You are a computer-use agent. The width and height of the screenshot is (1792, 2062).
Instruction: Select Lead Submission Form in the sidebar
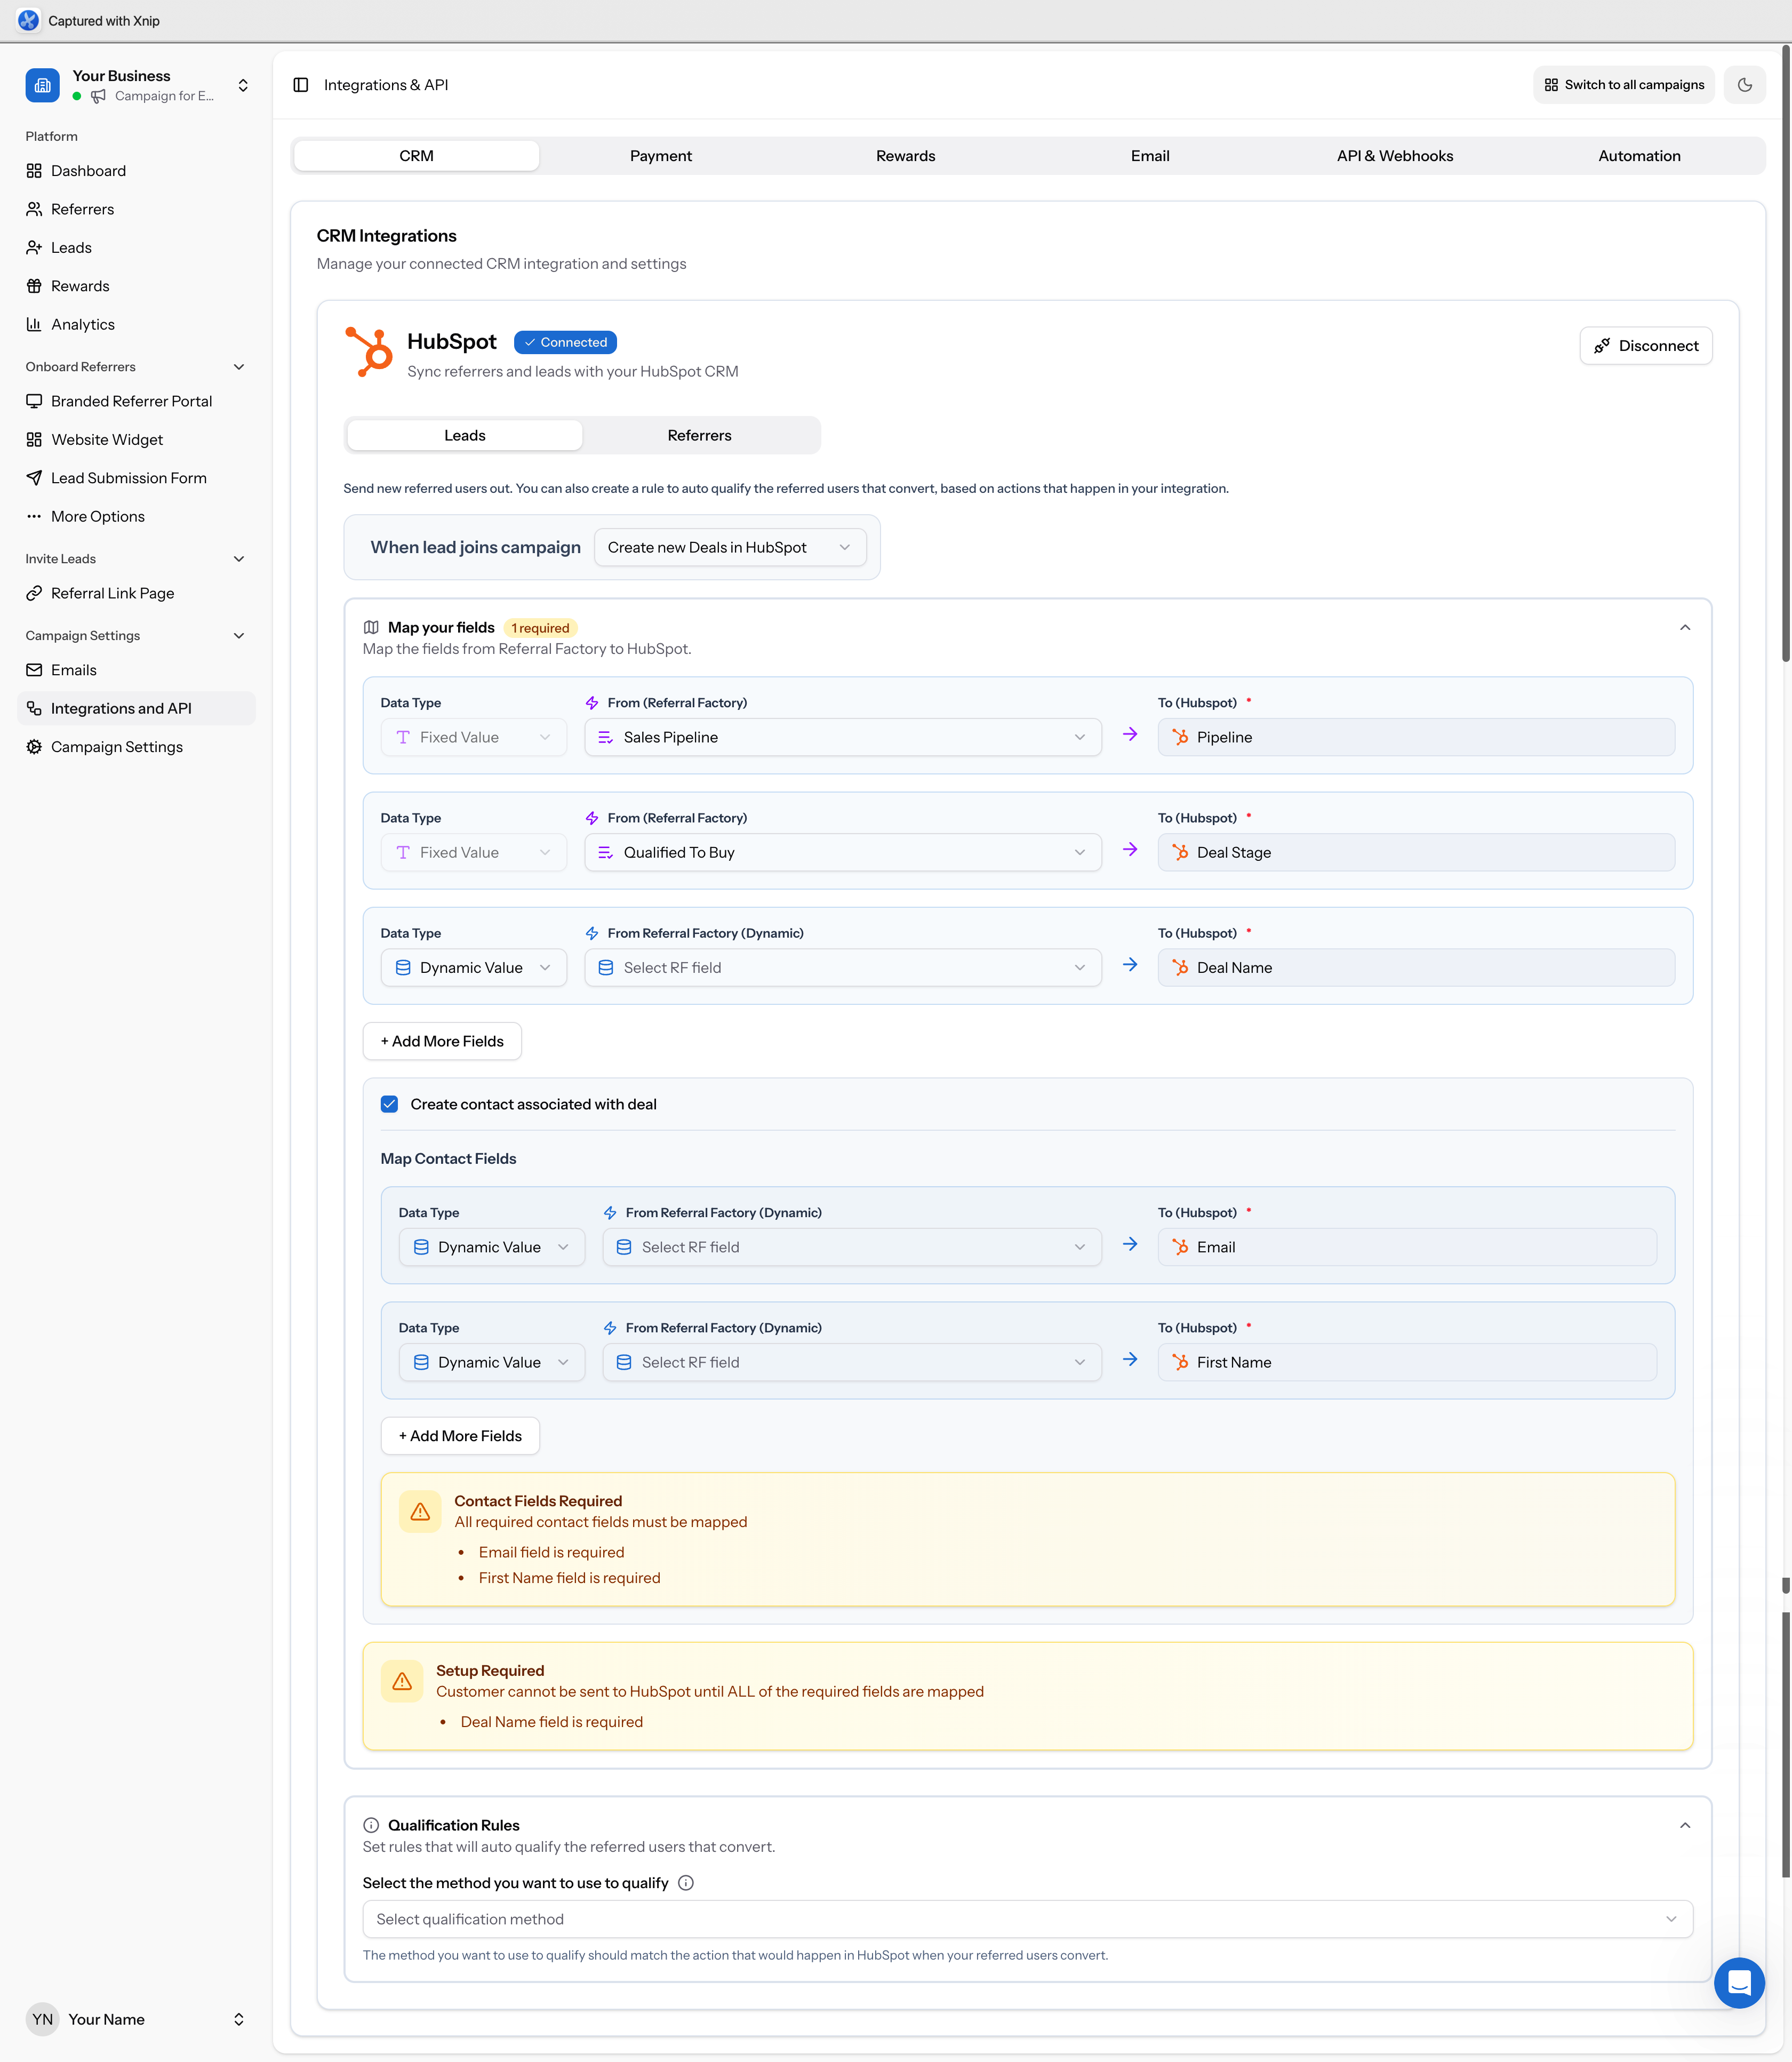128,478
